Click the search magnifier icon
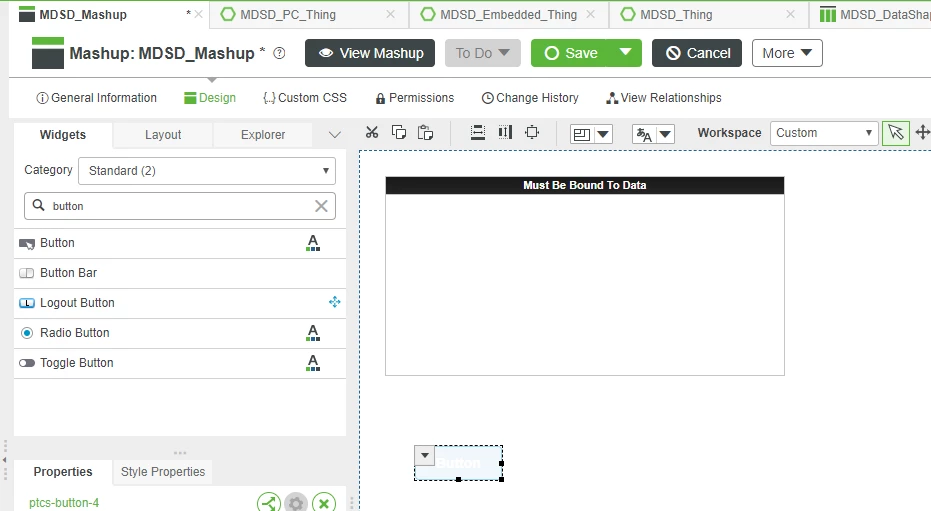Image resolution: width=931 pixels, height=511 pixels. coord(39,205)
